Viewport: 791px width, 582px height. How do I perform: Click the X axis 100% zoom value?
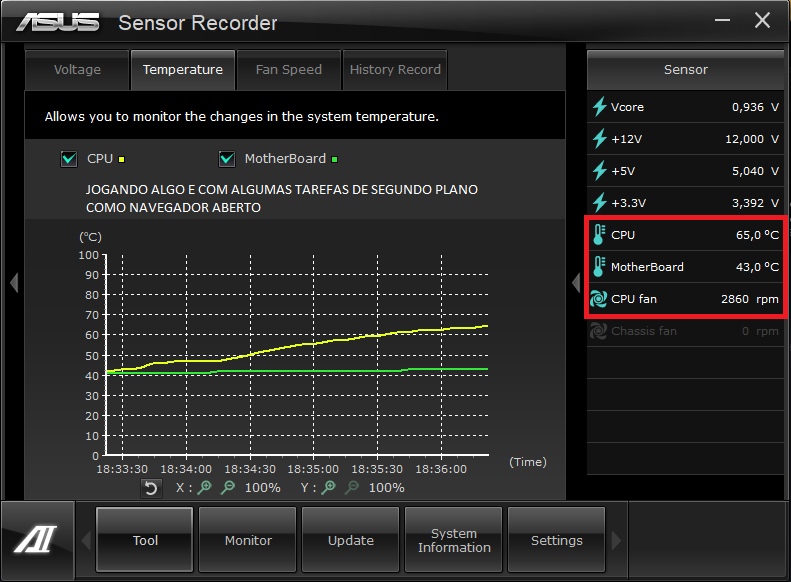tap(262, 488)
